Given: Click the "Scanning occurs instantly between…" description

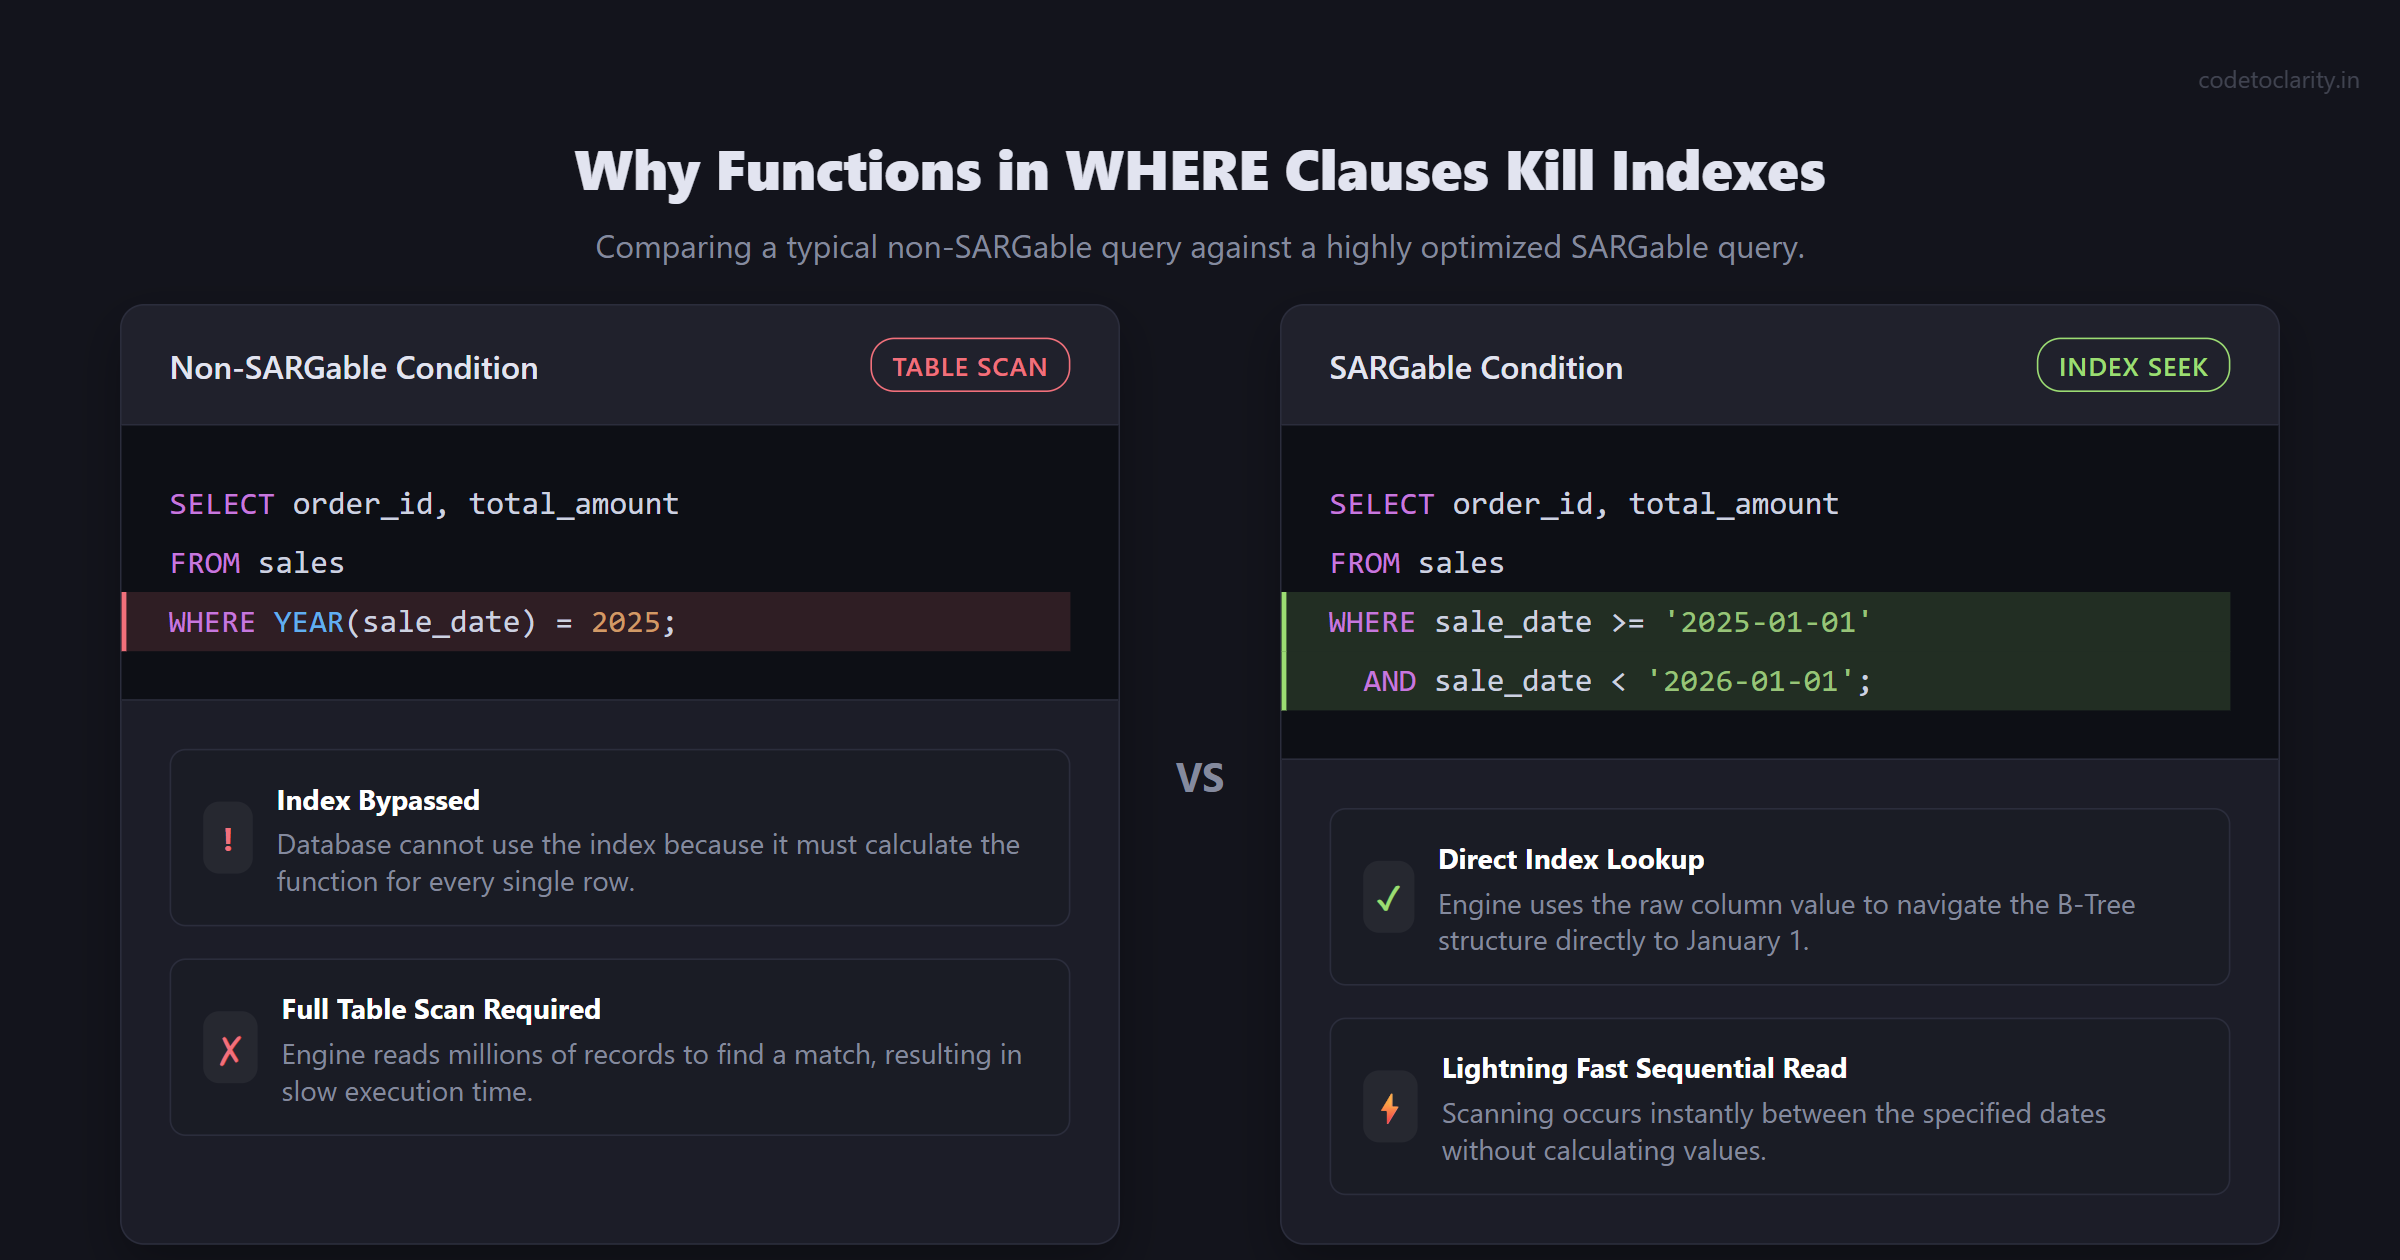Looking at the screenshot, I should click(1774, 1132).
